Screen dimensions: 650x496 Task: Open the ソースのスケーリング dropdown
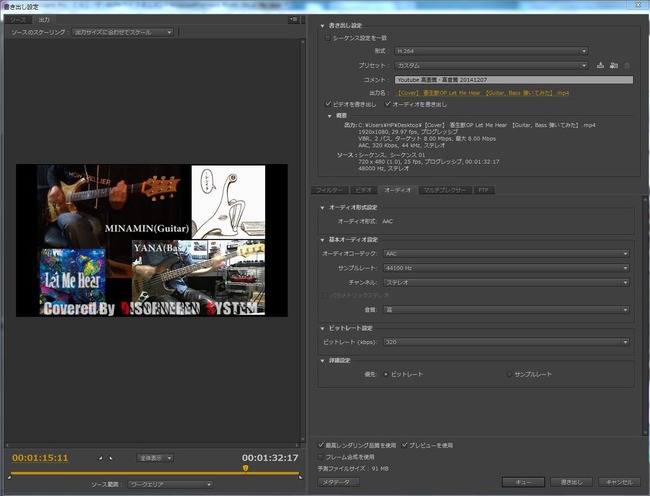[122, 32]
